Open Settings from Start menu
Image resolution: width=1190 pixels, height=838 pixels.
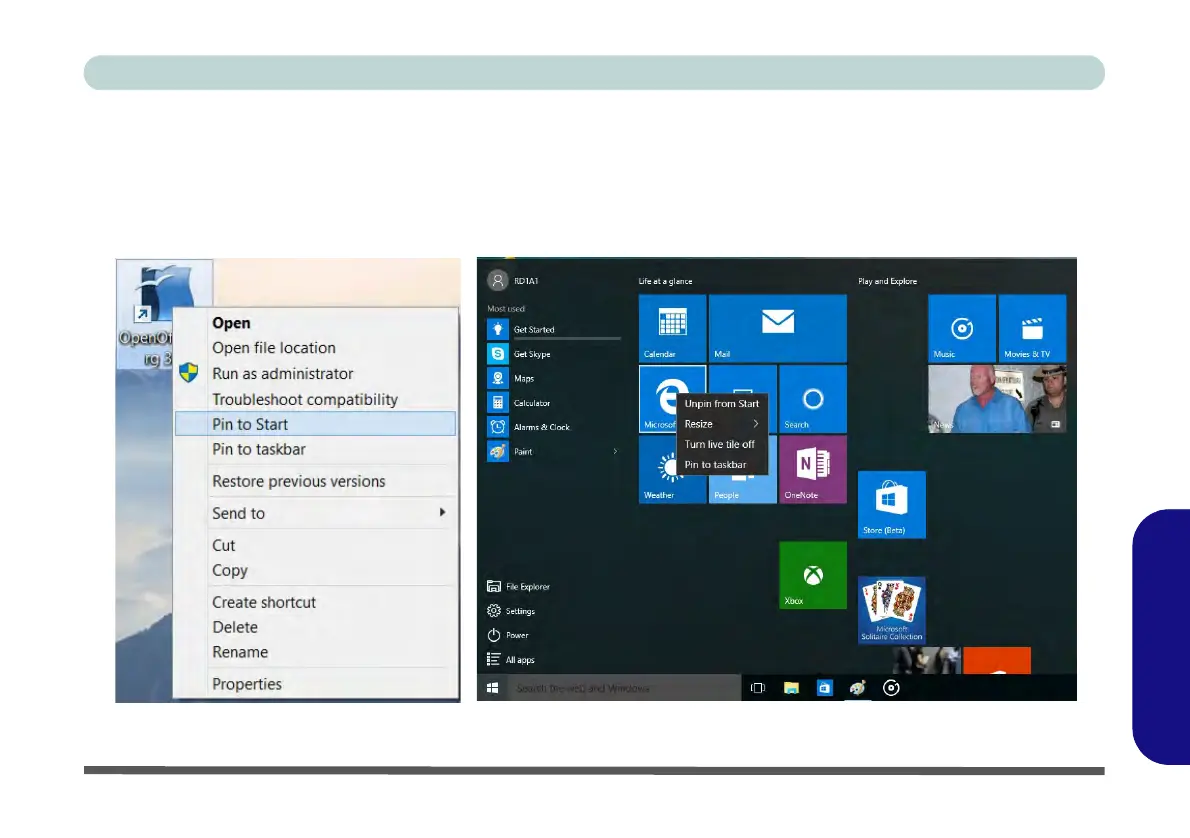[x=512, y=611]
